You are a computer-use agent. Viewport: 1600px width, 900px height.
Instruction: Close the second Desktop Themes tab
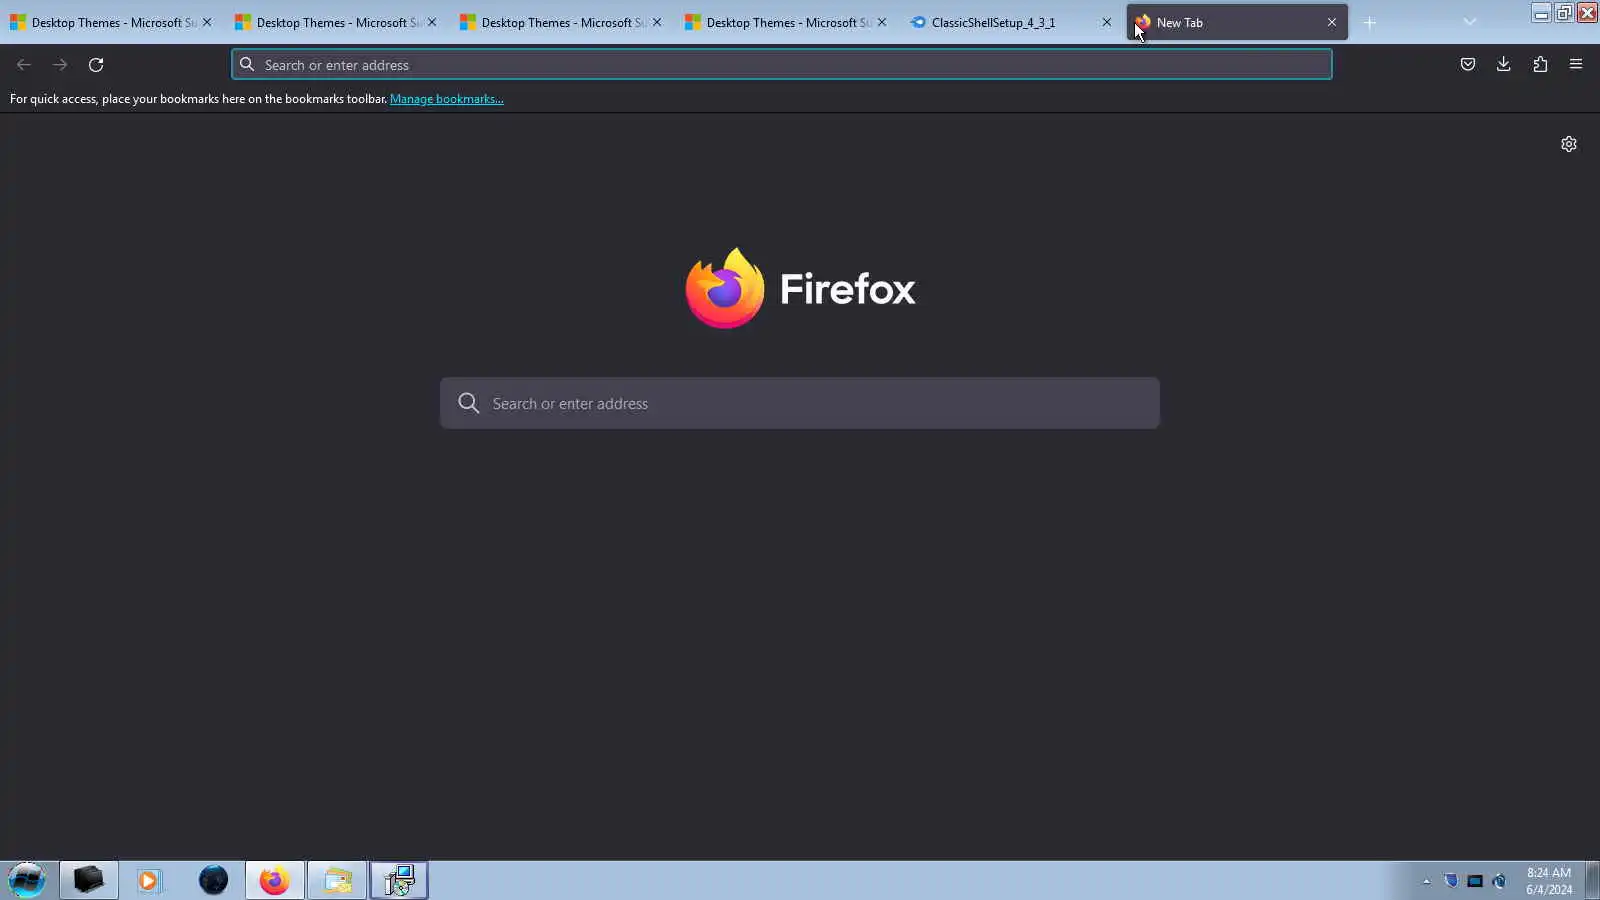432,22
